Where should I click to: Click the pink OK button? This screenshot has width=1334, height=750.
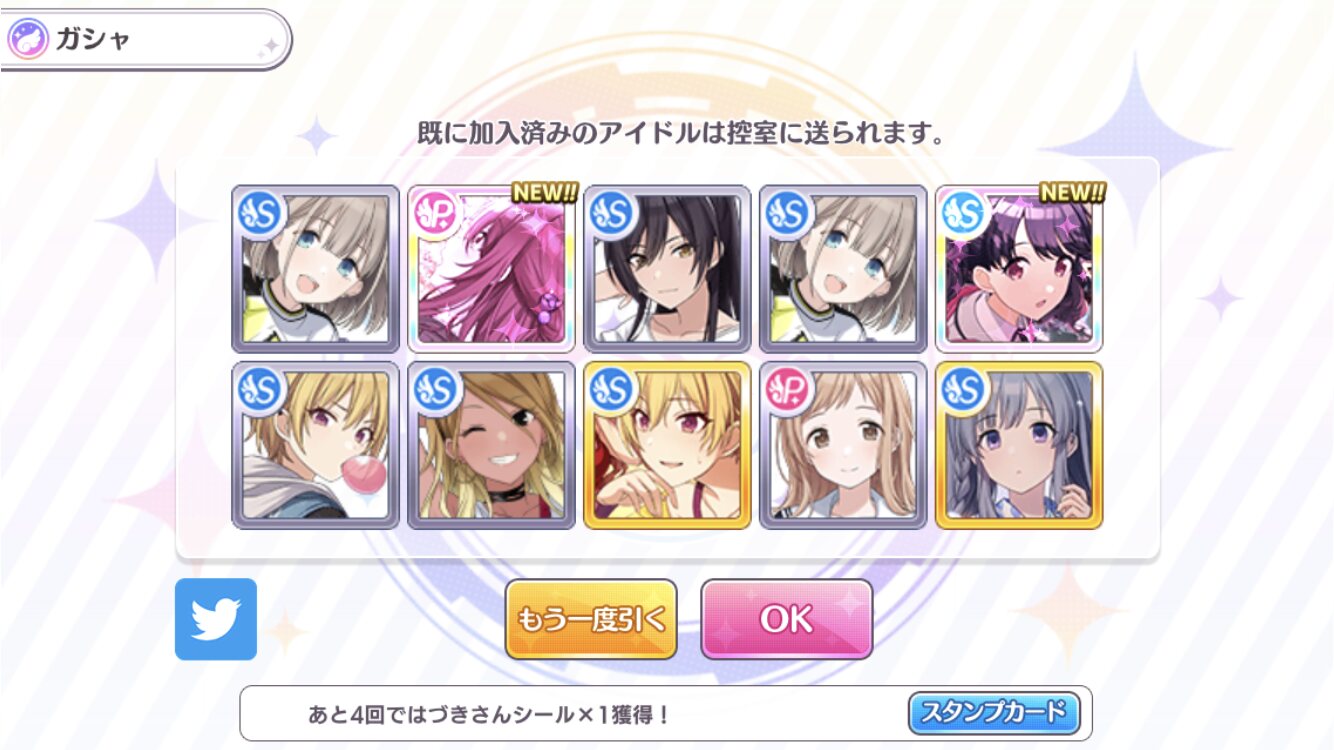(x=786, y=619)
